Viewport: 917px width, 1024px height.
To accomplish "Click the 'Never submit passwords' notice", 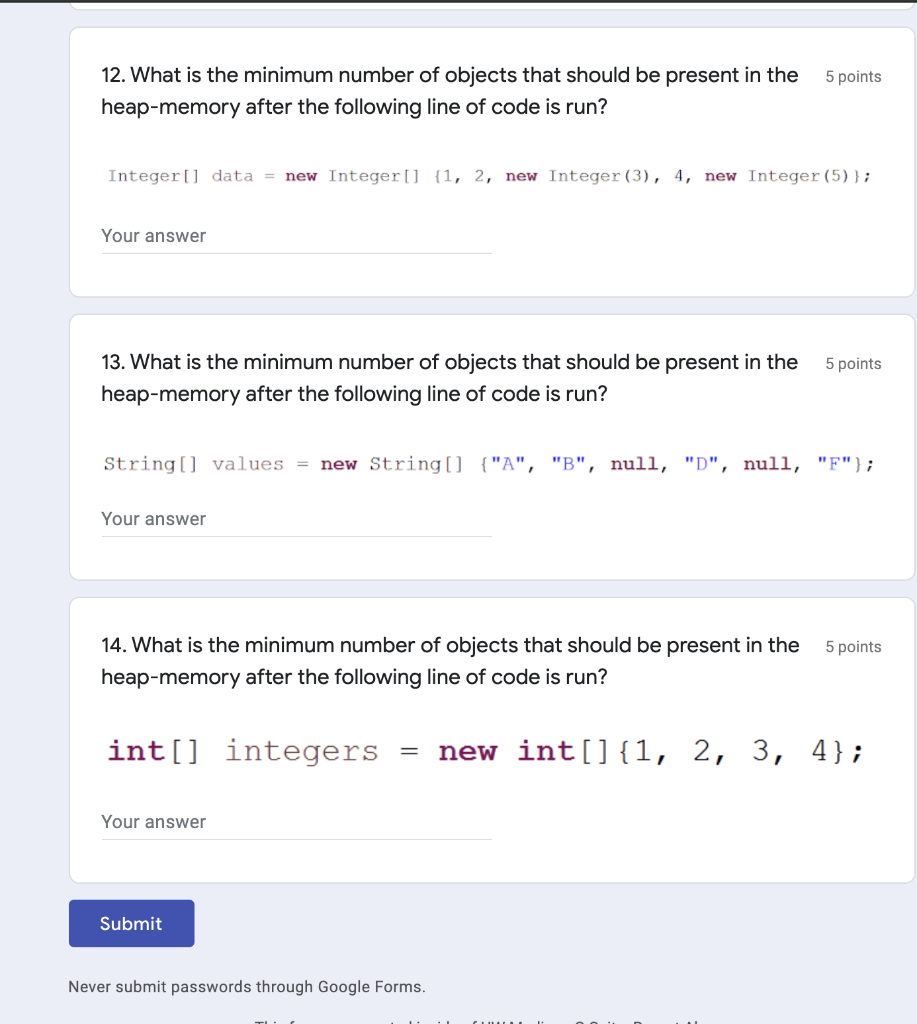I will click(x=246, y=986).
